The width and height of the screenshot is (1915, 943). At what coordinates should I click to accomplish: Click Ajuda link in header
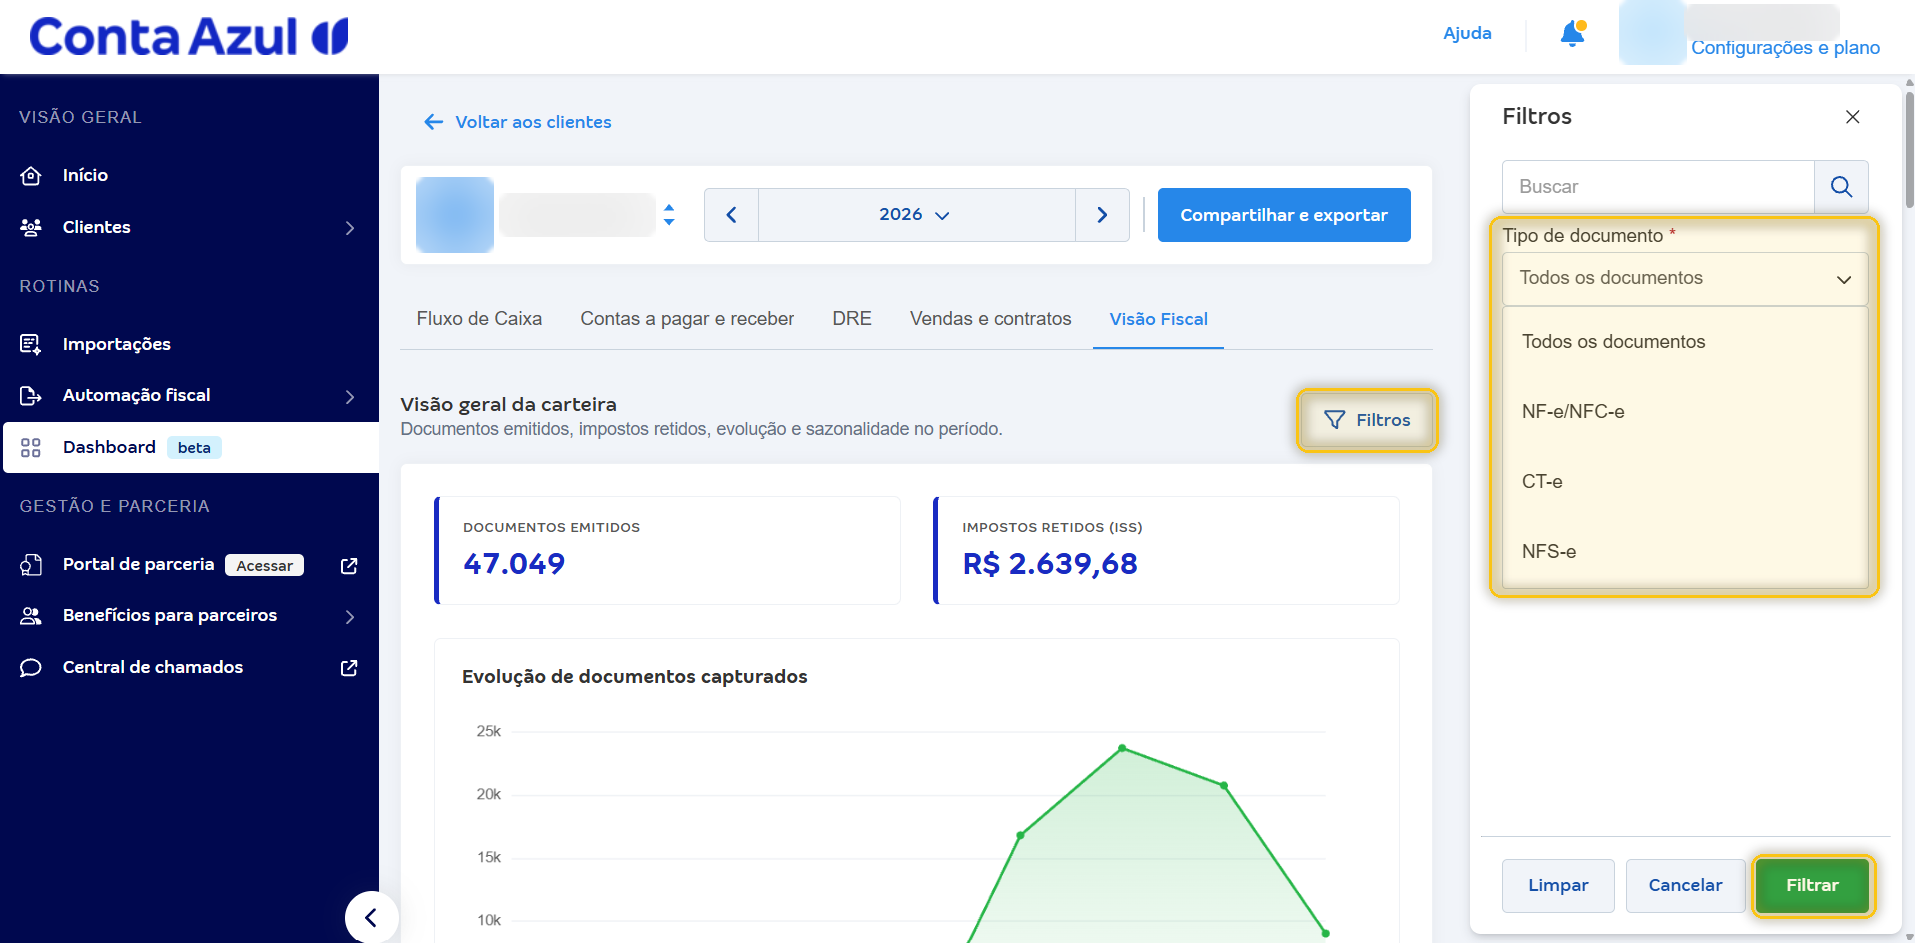click(1467, 34)
